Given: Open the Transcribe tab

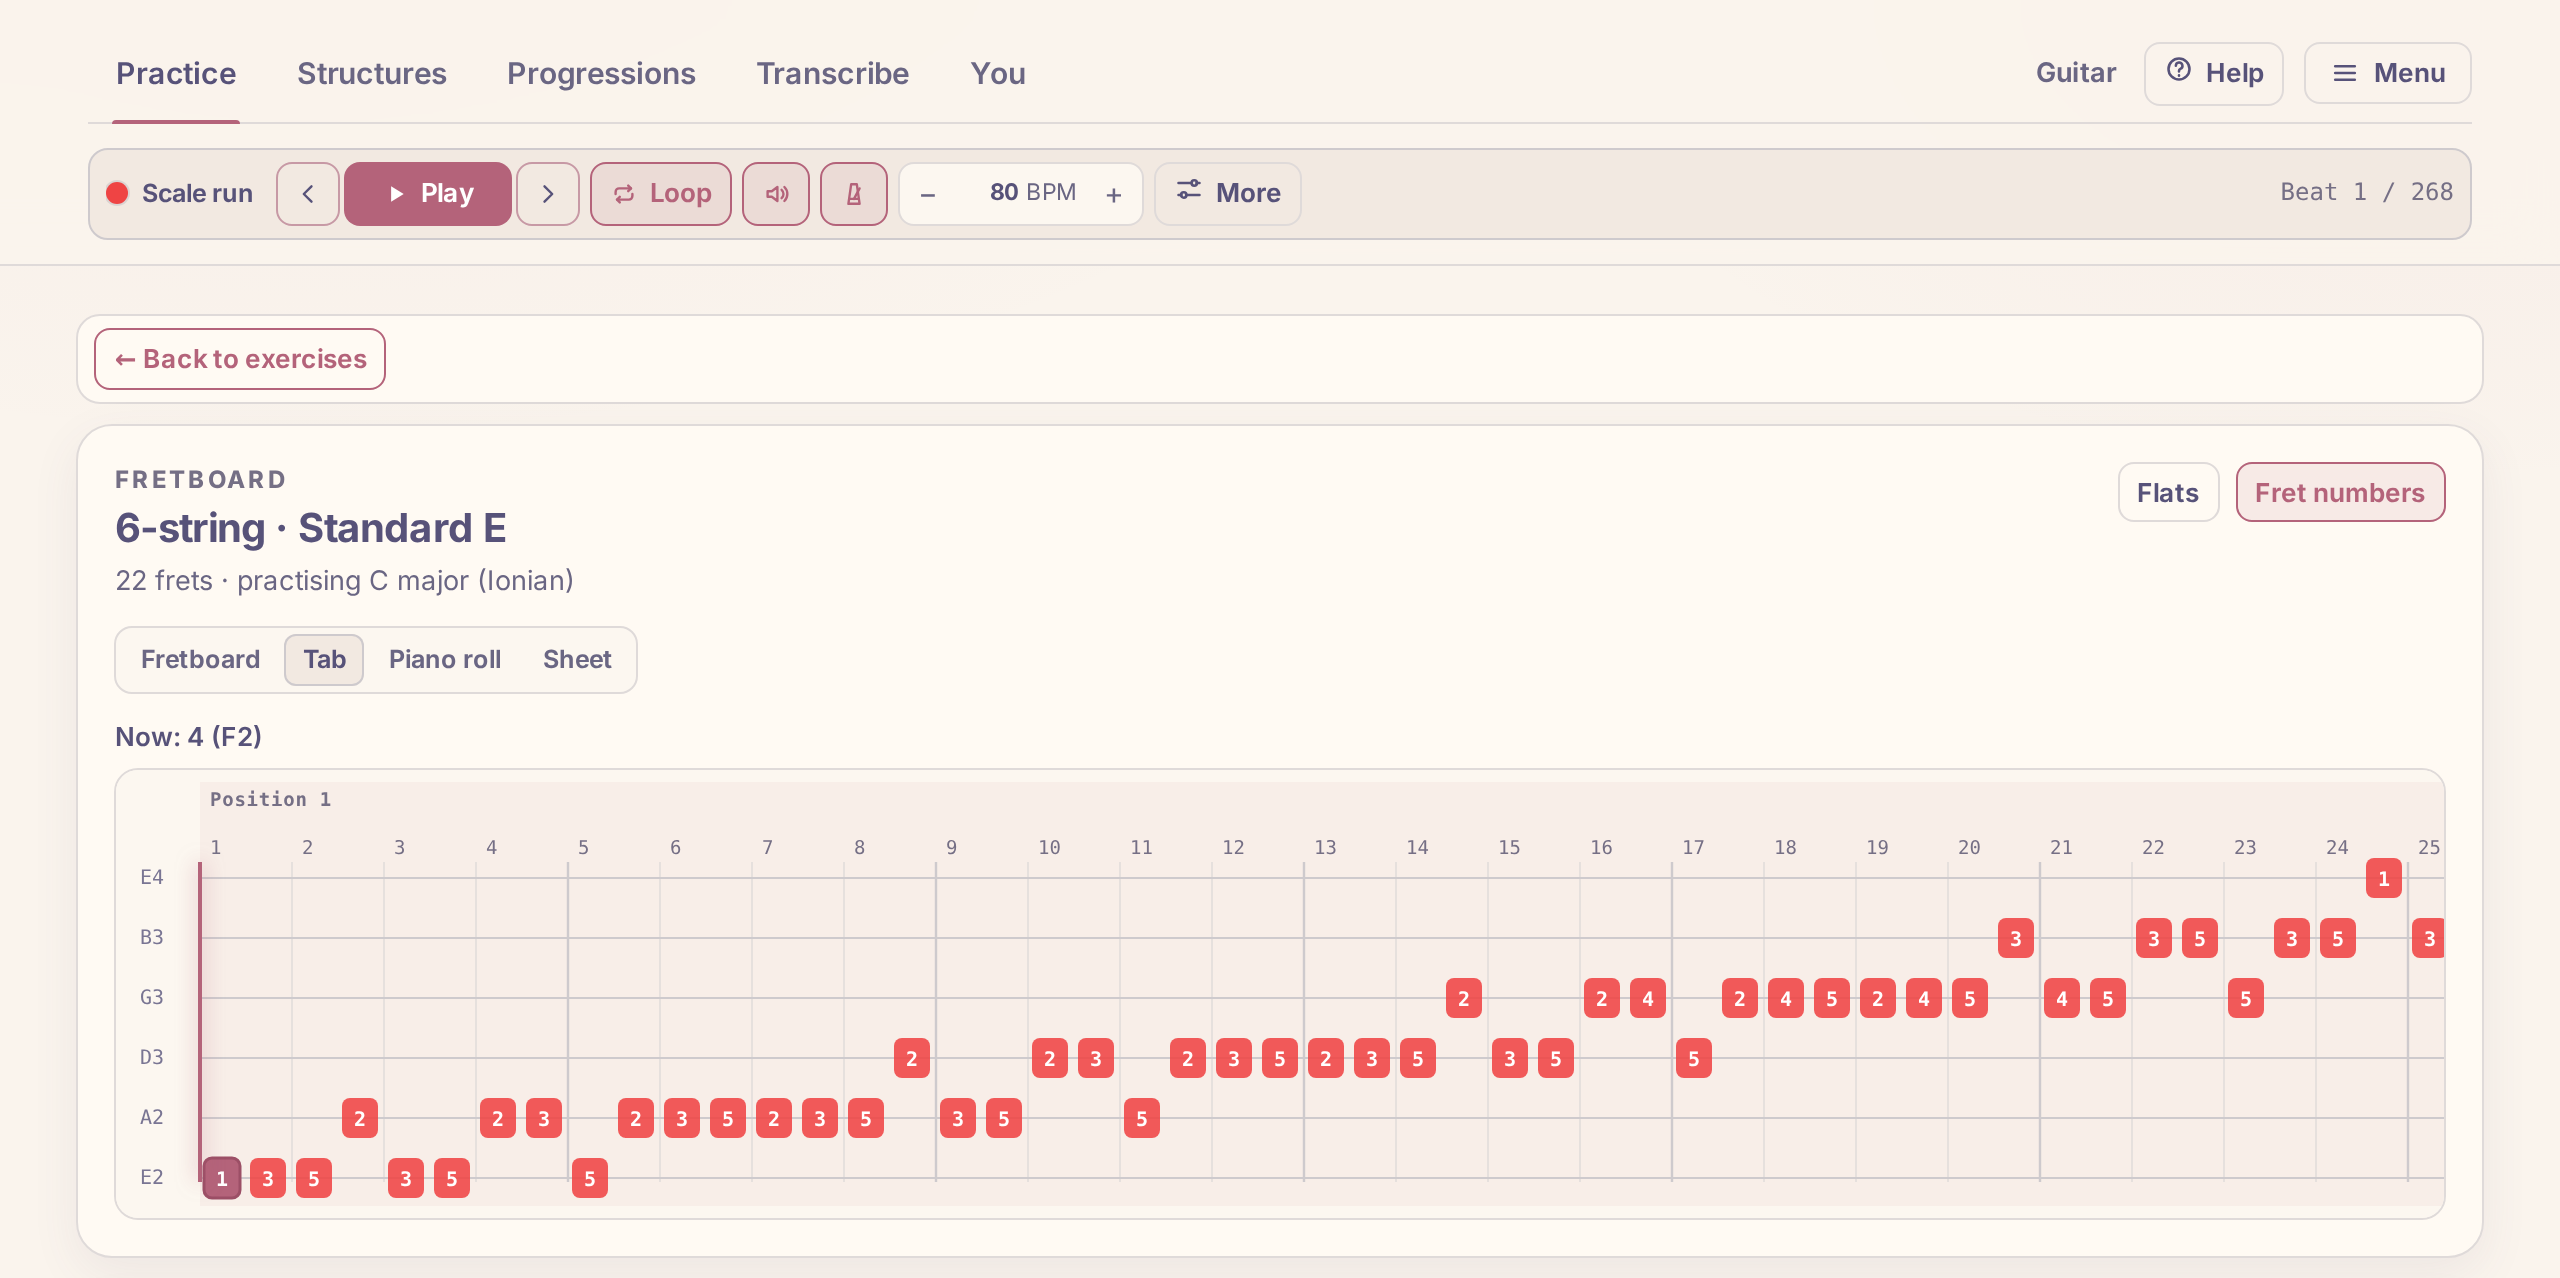Looking at the screenshot, I should pos(833,74).
